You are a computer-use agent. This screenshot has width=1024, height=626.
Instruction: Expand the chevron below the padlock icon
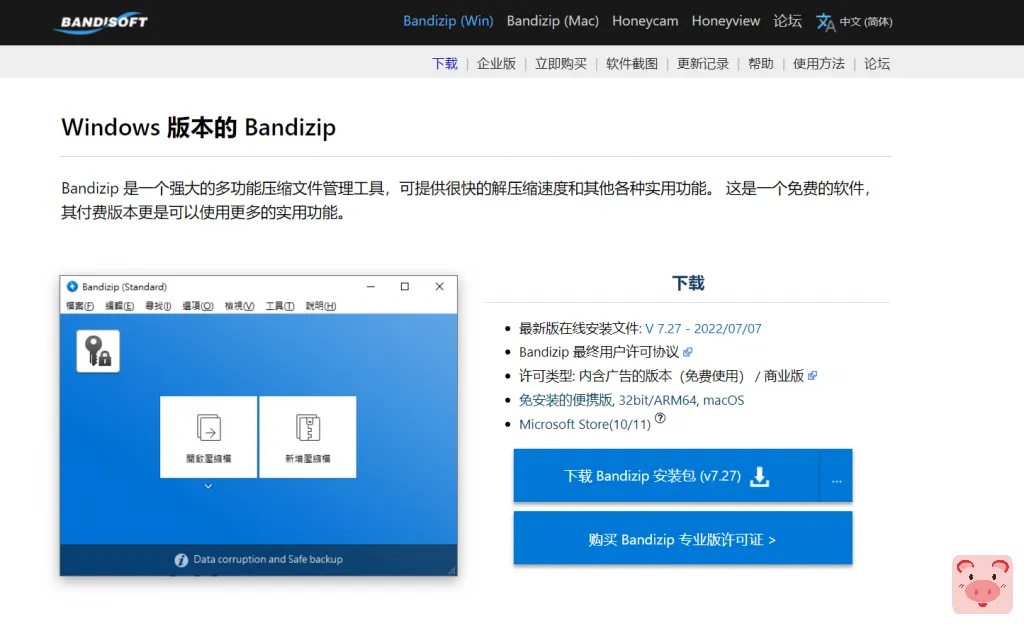[208, 485]
